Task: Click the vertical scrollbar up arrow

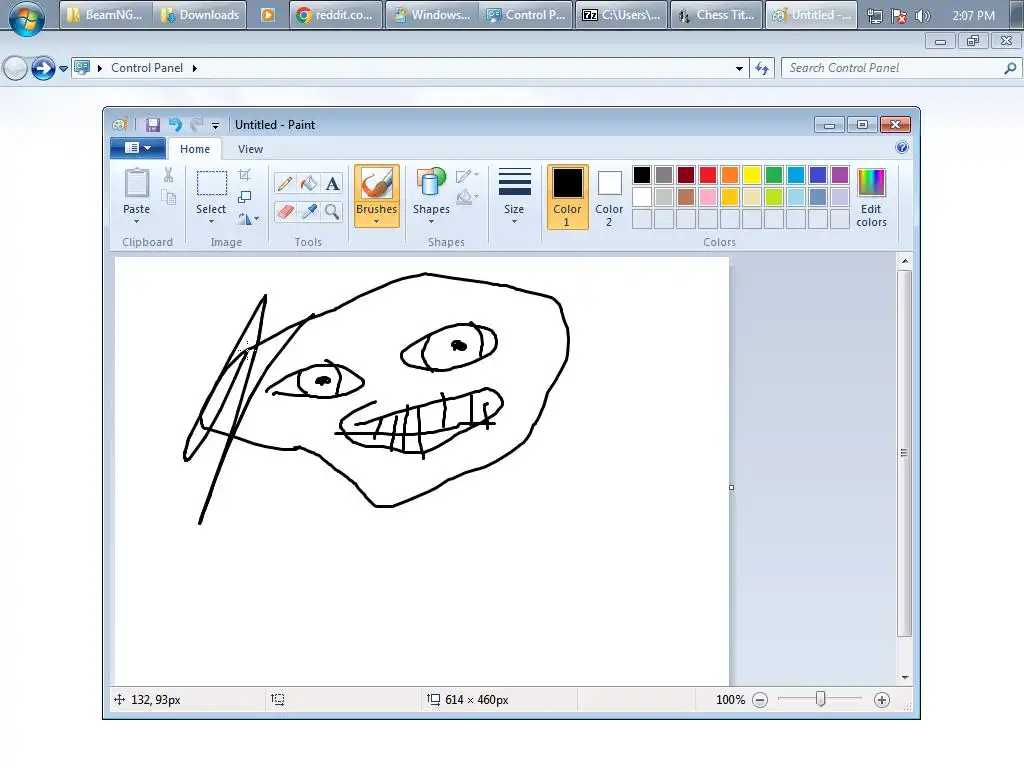Action: point(904,261)
